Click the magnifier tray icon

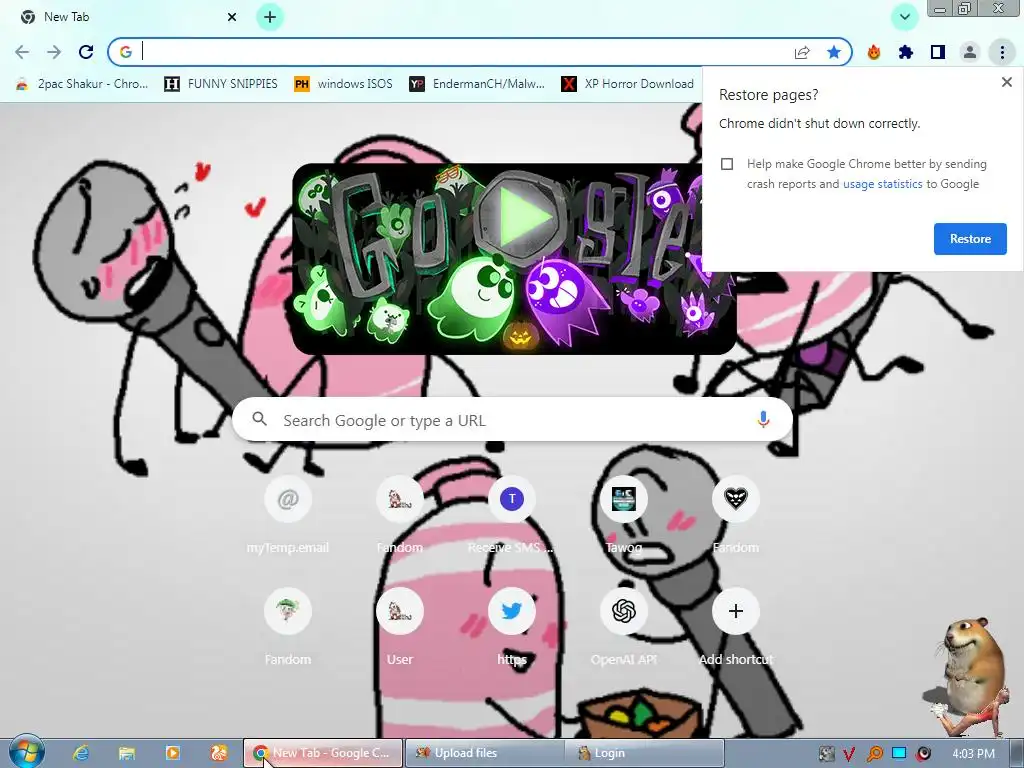(x=874, y=754)
